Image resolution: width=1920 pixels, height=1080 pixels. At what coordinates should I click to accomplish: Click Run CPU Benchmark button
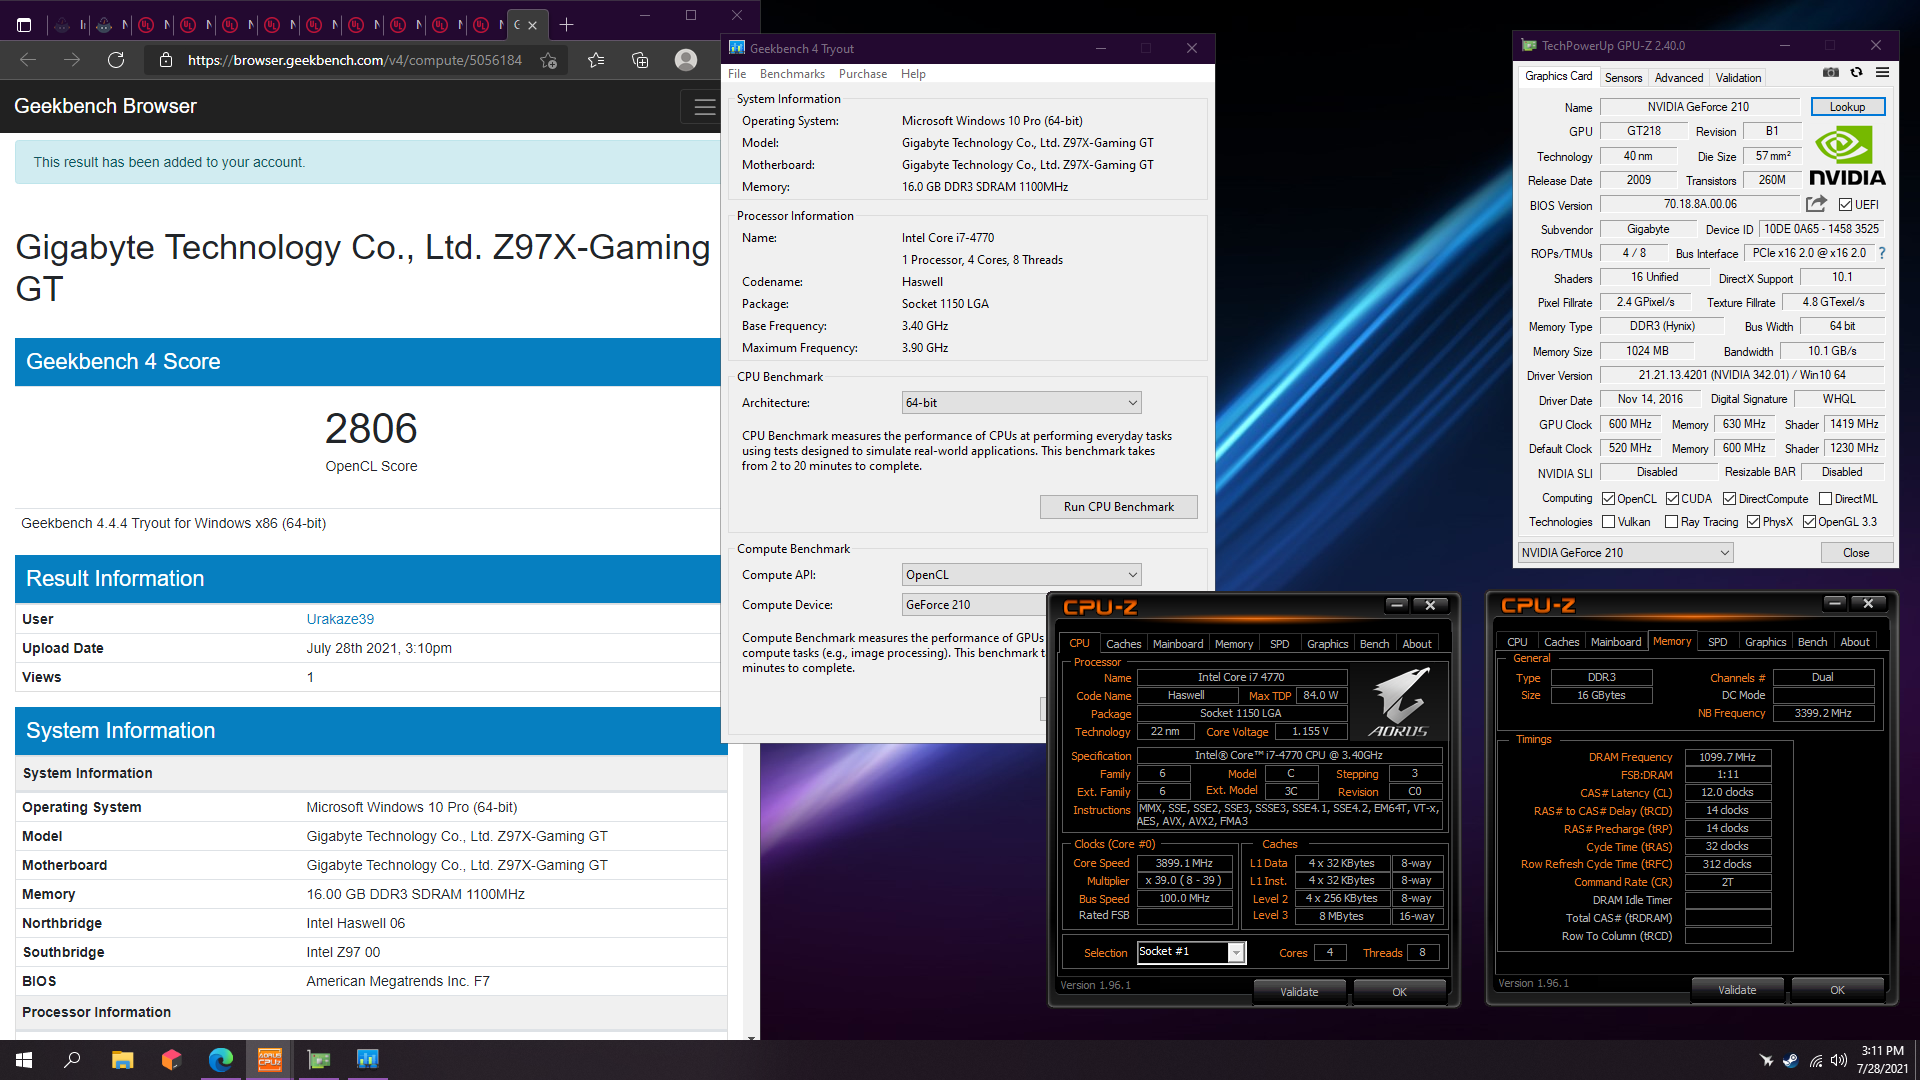coord(1118,507)
